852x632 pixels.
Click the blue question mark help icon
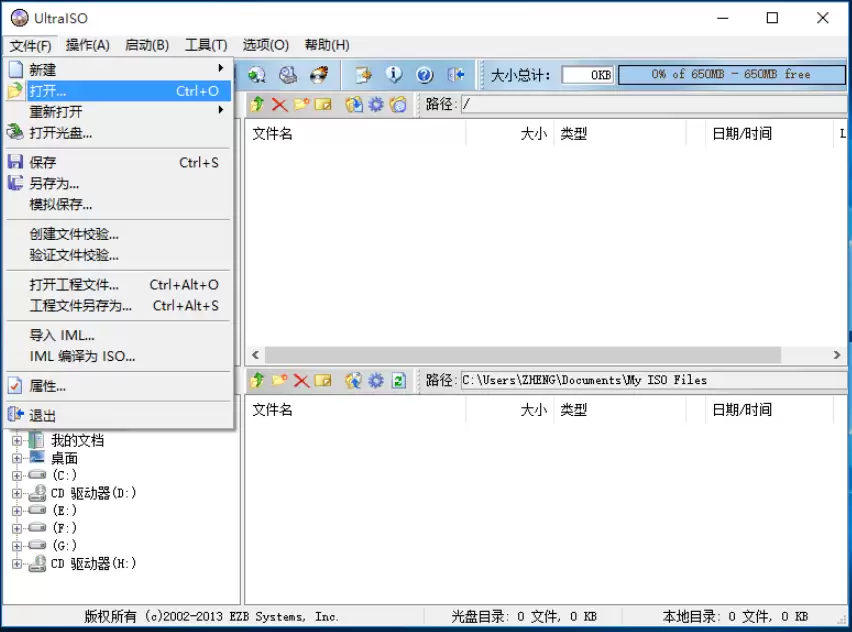[x=425, y=75]
